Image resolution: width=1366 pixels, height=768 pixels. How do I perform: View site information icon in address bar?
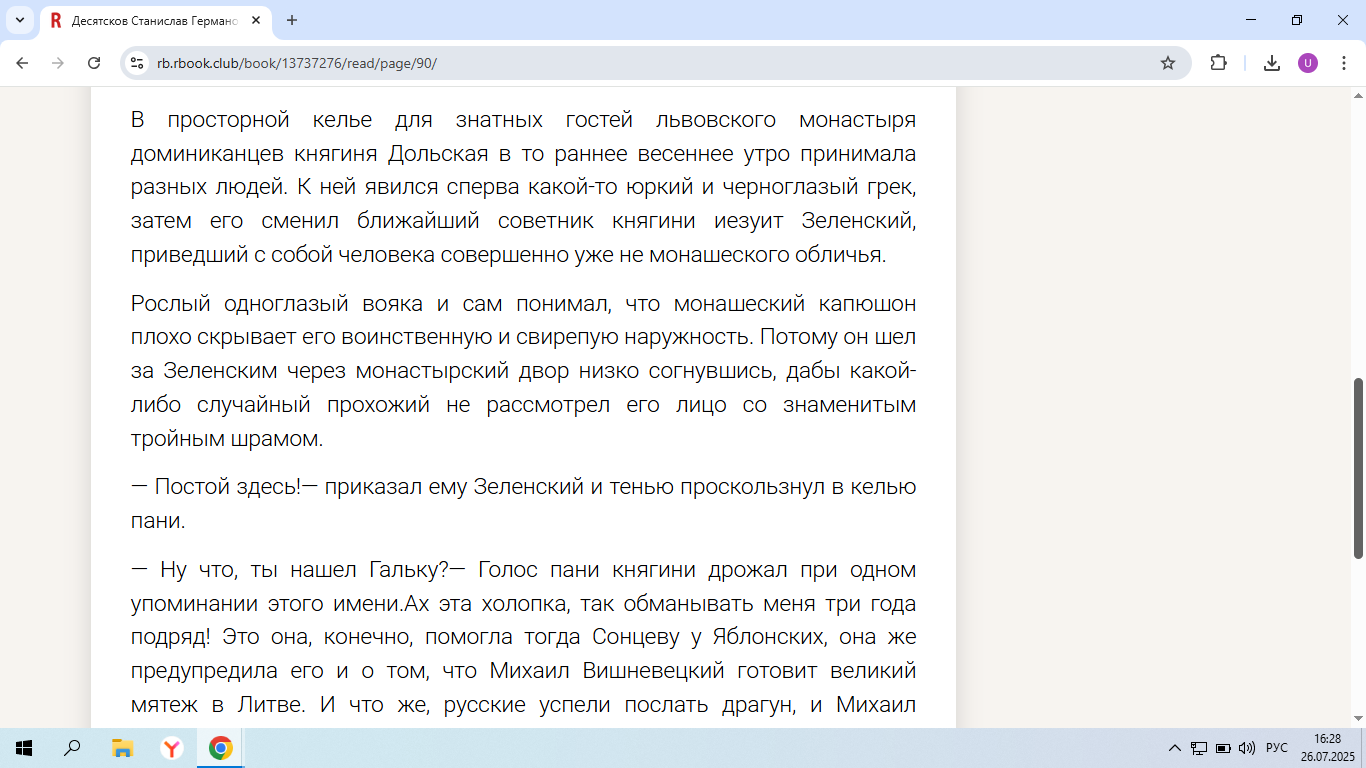[138, 63]
